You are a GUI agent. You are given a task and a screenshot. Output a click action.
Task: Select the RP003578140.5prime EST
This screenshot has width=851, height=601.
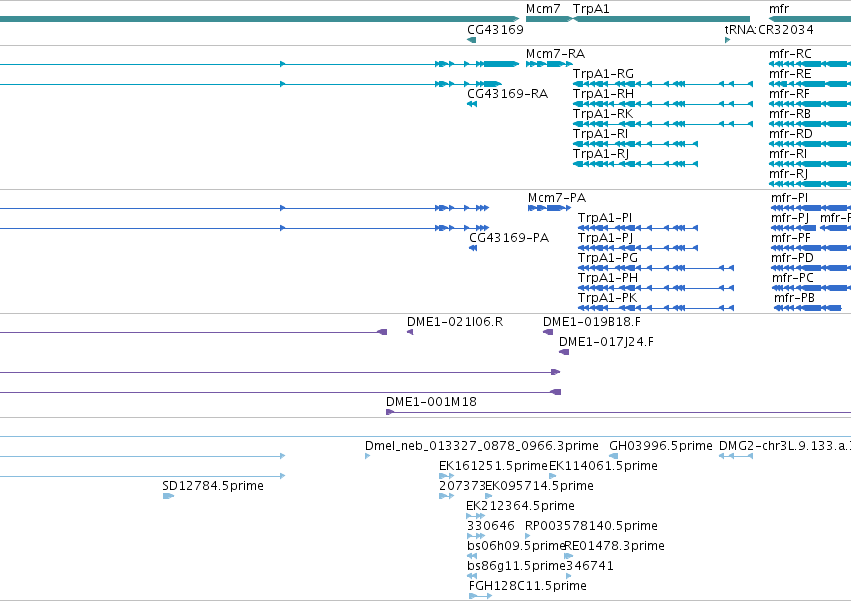click(x=528, y=536)
